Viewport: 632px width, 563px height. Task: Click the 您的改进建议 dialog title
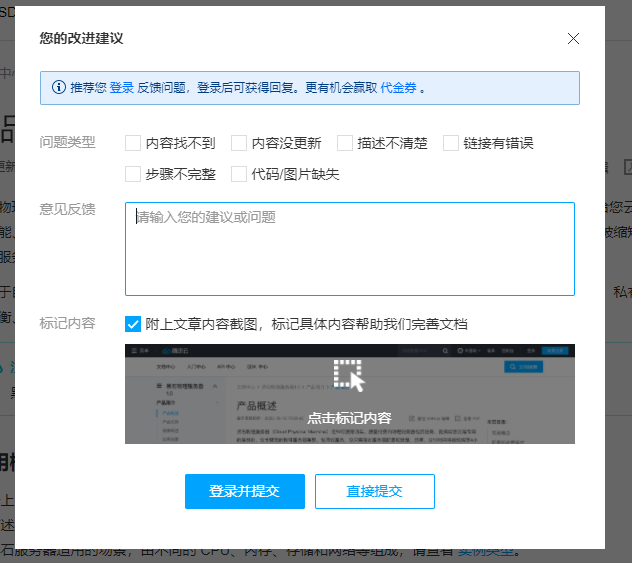point(81,38)
